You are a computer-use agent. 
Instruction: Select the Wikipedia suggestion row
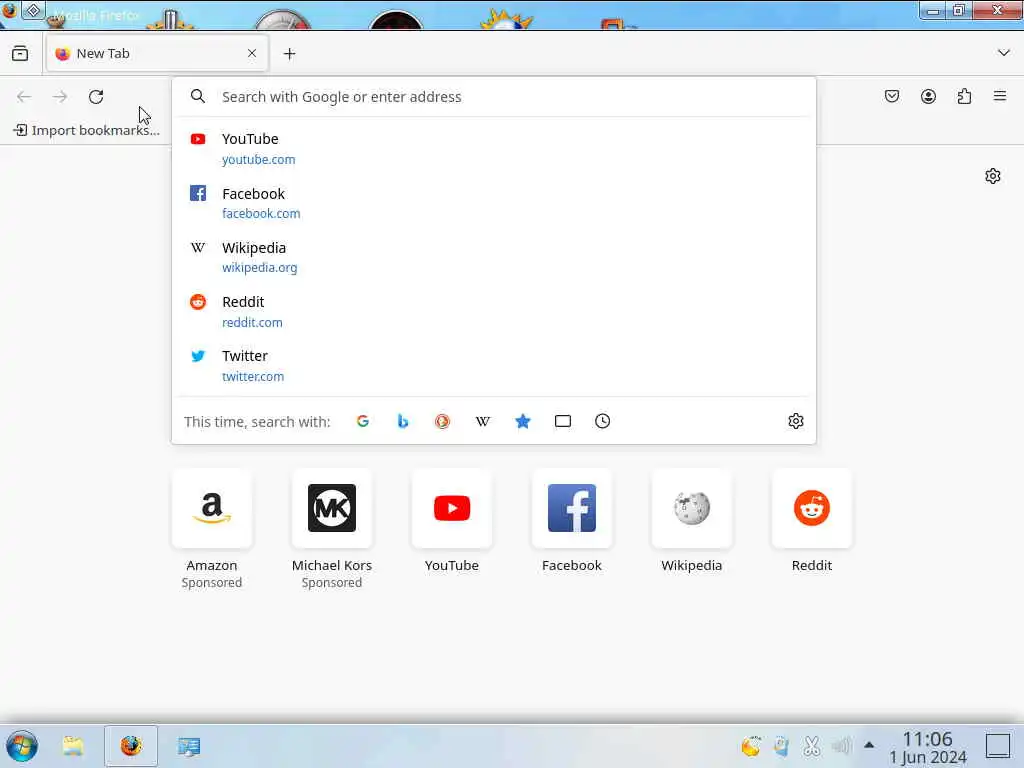click(494, 257)
